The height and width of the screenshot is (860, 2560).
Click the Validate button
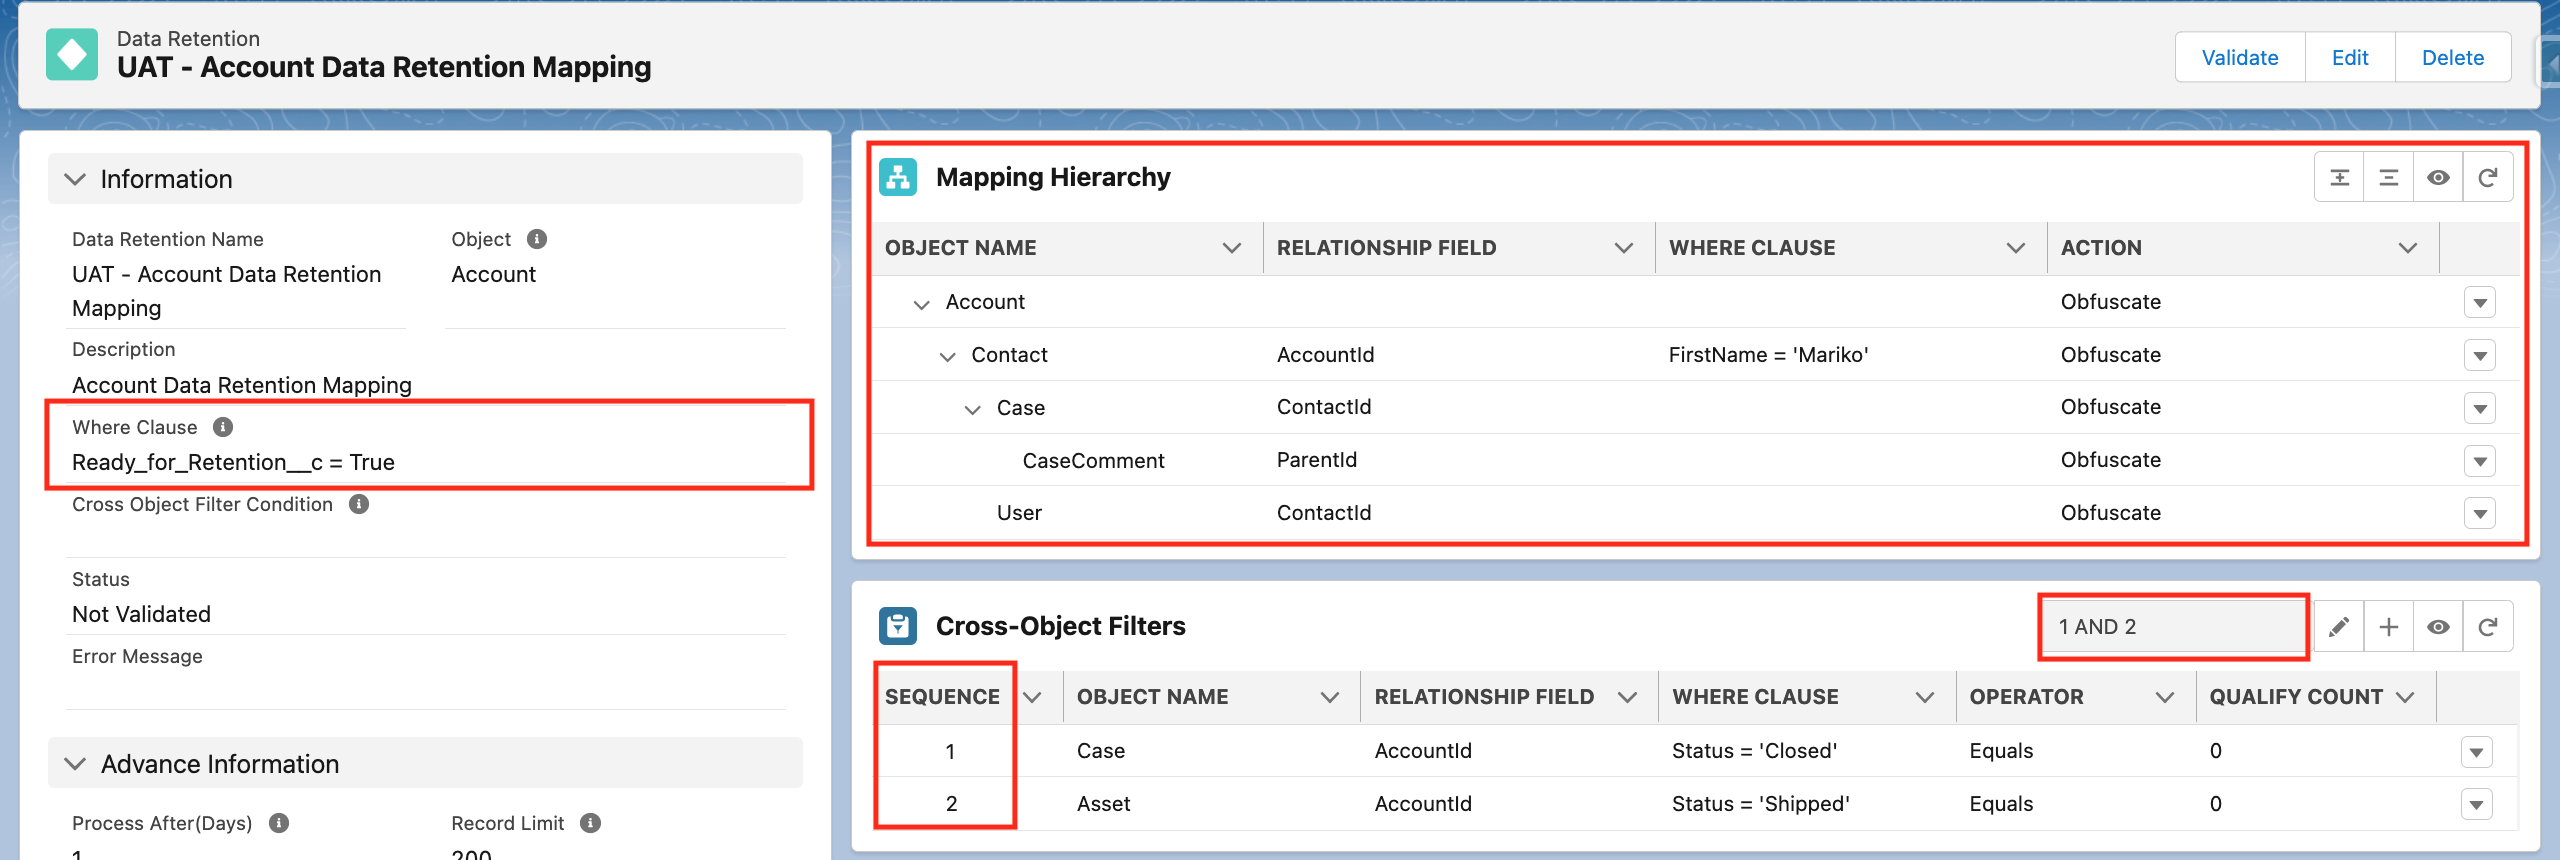coord(2239,58)
